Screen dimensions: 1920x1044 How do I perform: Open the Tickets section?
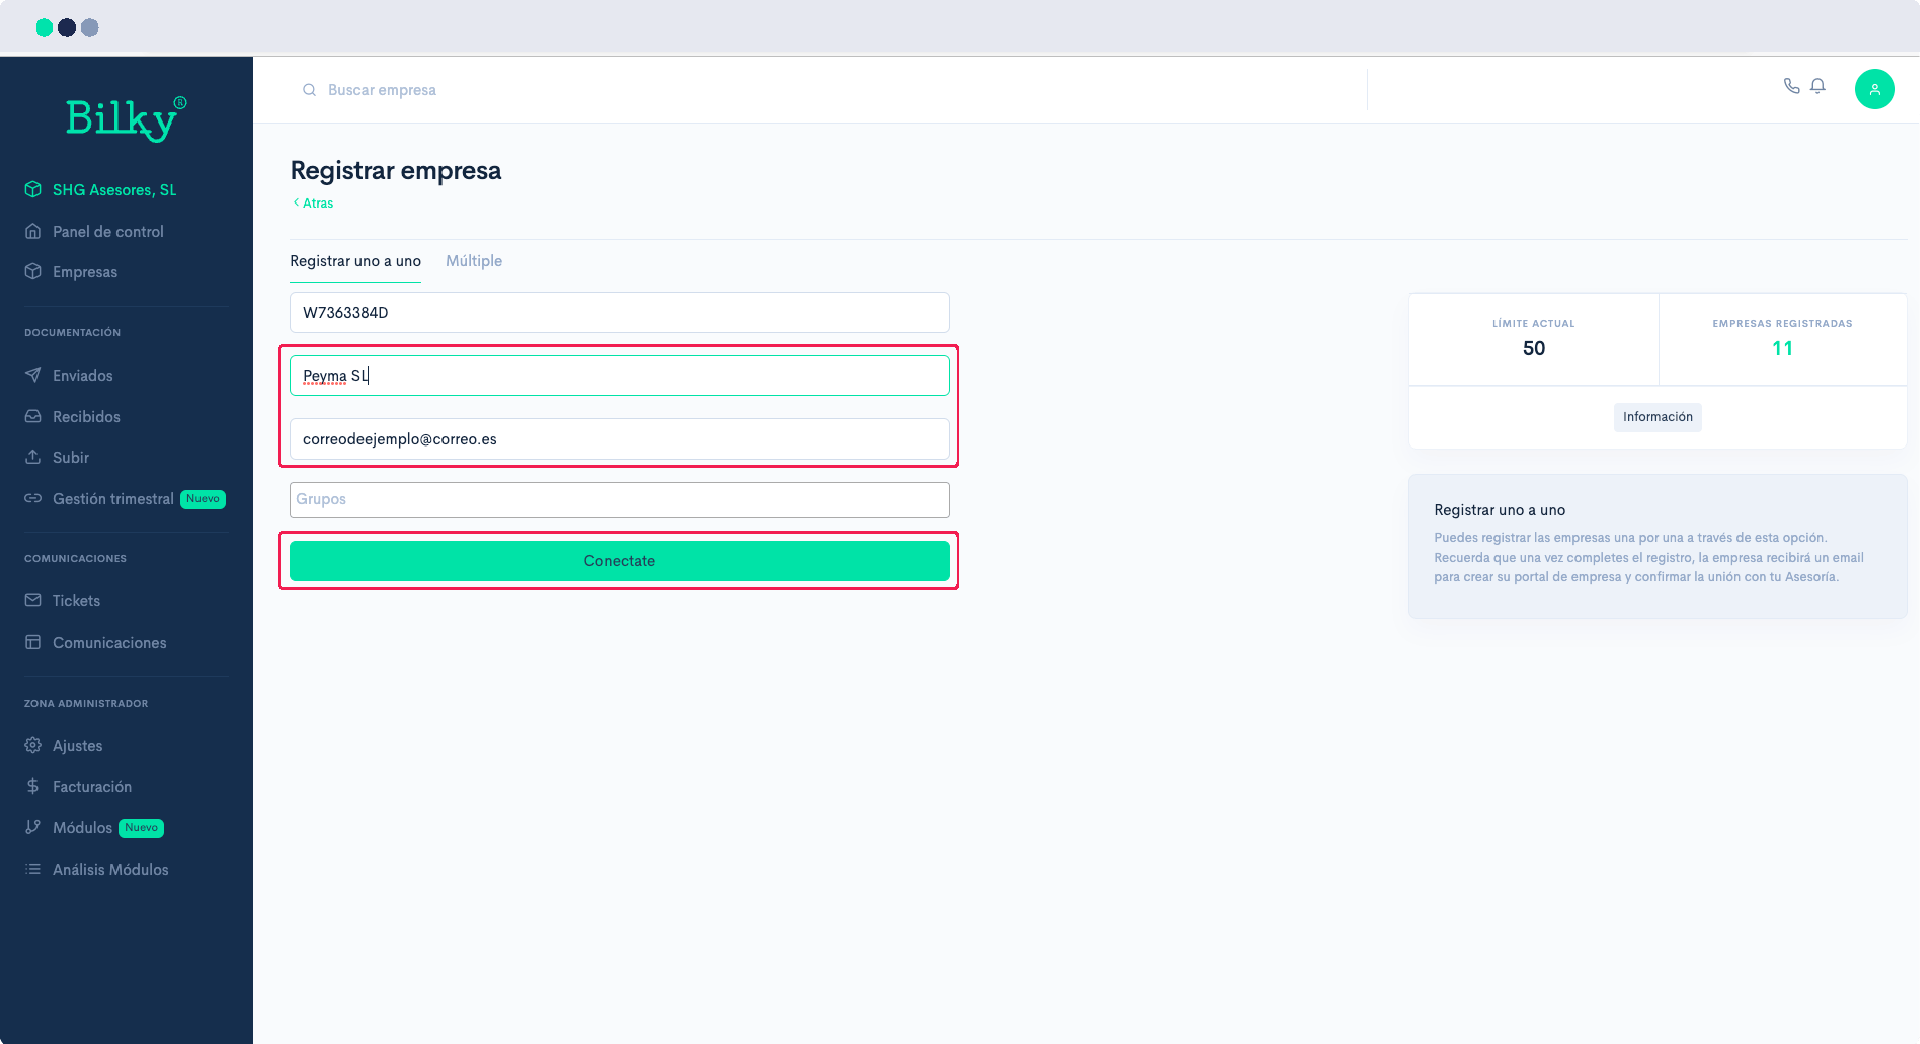click(x=76, y=601)
